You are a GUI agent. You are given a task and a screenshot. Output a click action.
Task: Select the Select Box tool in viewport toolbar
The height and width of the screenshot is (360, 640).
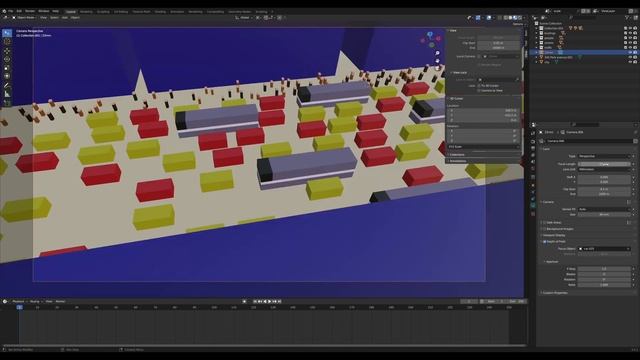tap(7, 33)
